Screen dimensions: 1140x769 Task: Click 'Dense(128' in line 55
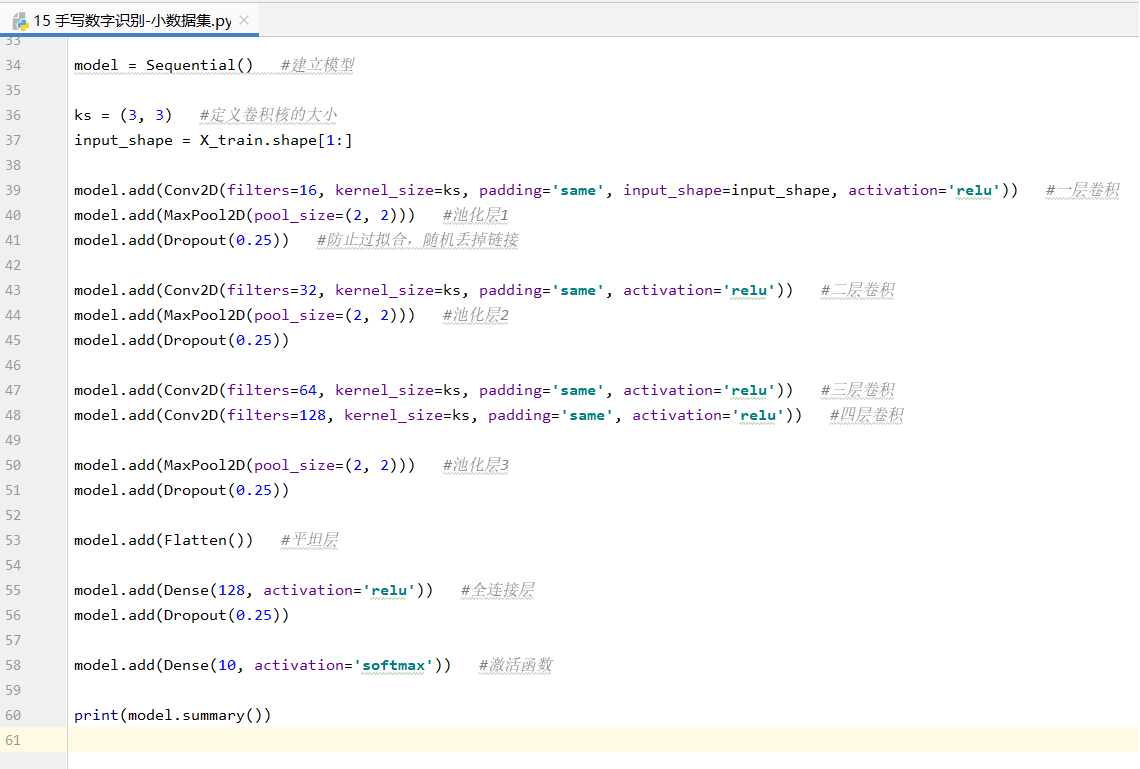pos(204,590)
